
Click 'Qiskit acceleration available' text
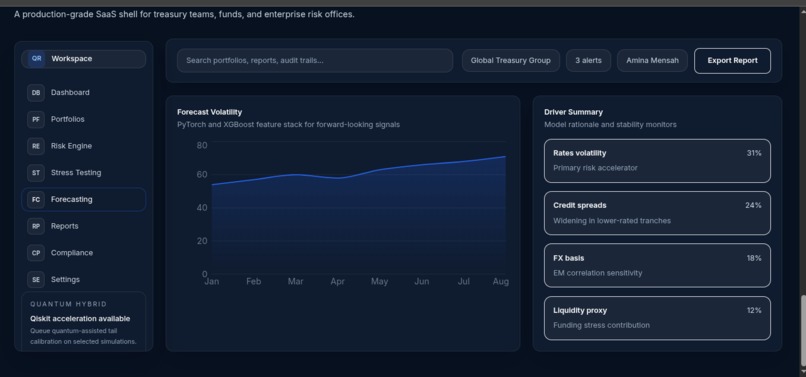(x=80, y=319)
